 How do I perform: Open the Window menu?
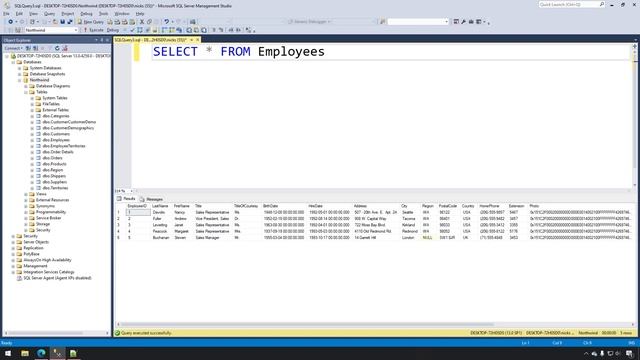(x=122, y=13)
